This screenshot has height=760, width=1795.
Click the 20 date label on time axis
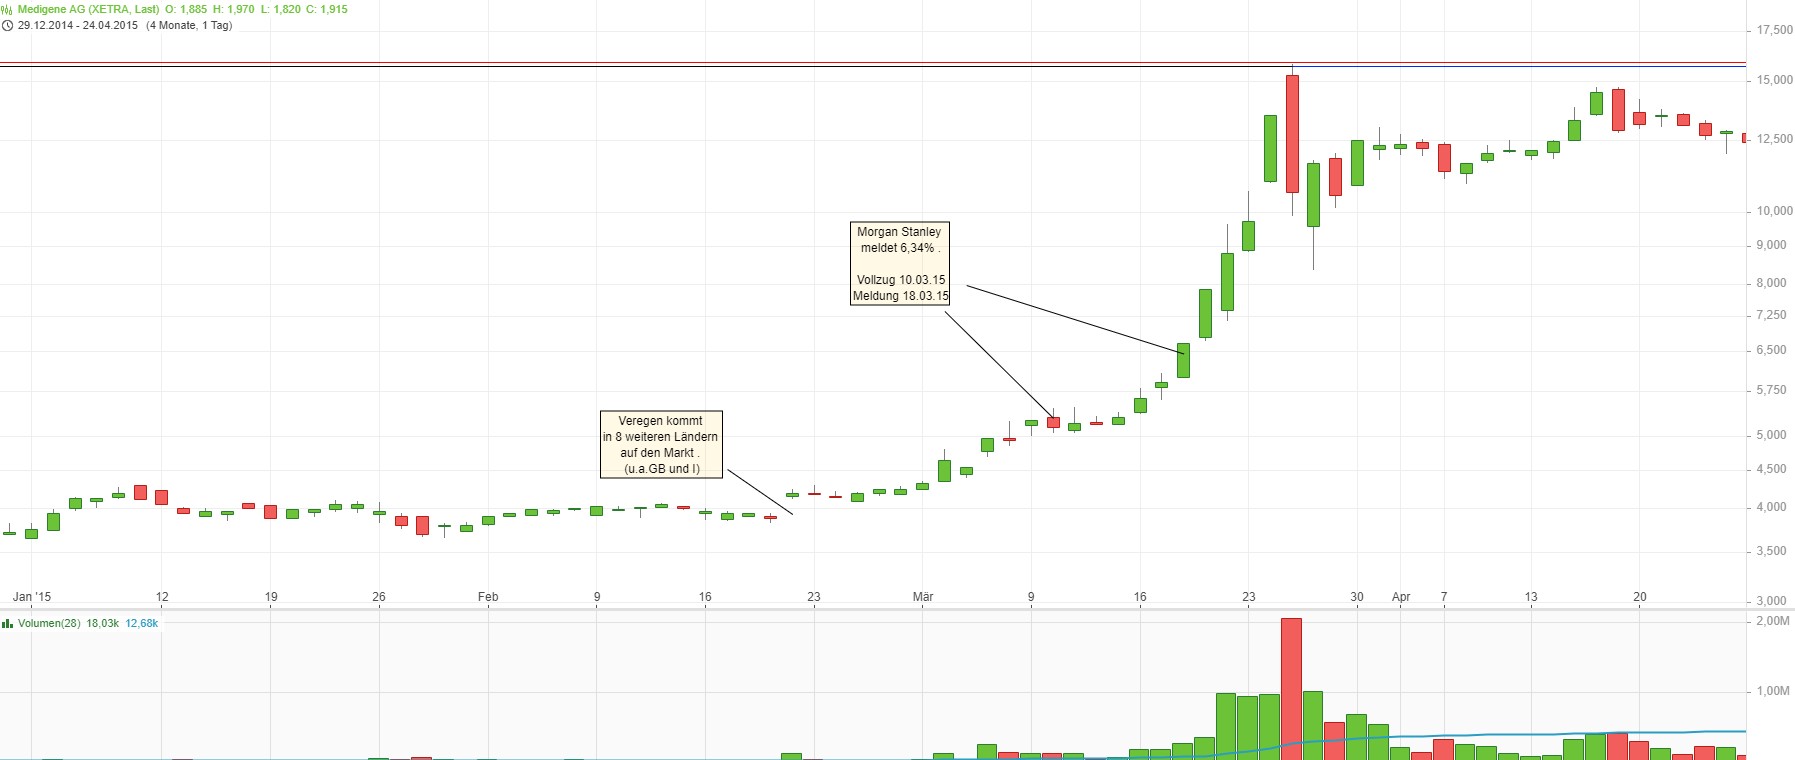point(1640,597)
